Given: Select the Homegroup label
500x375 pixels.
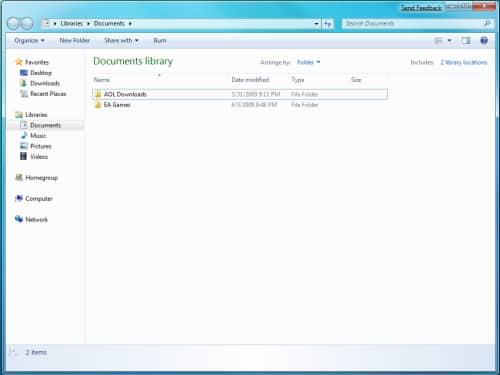Looking at the screenshot, I should 42,178.
